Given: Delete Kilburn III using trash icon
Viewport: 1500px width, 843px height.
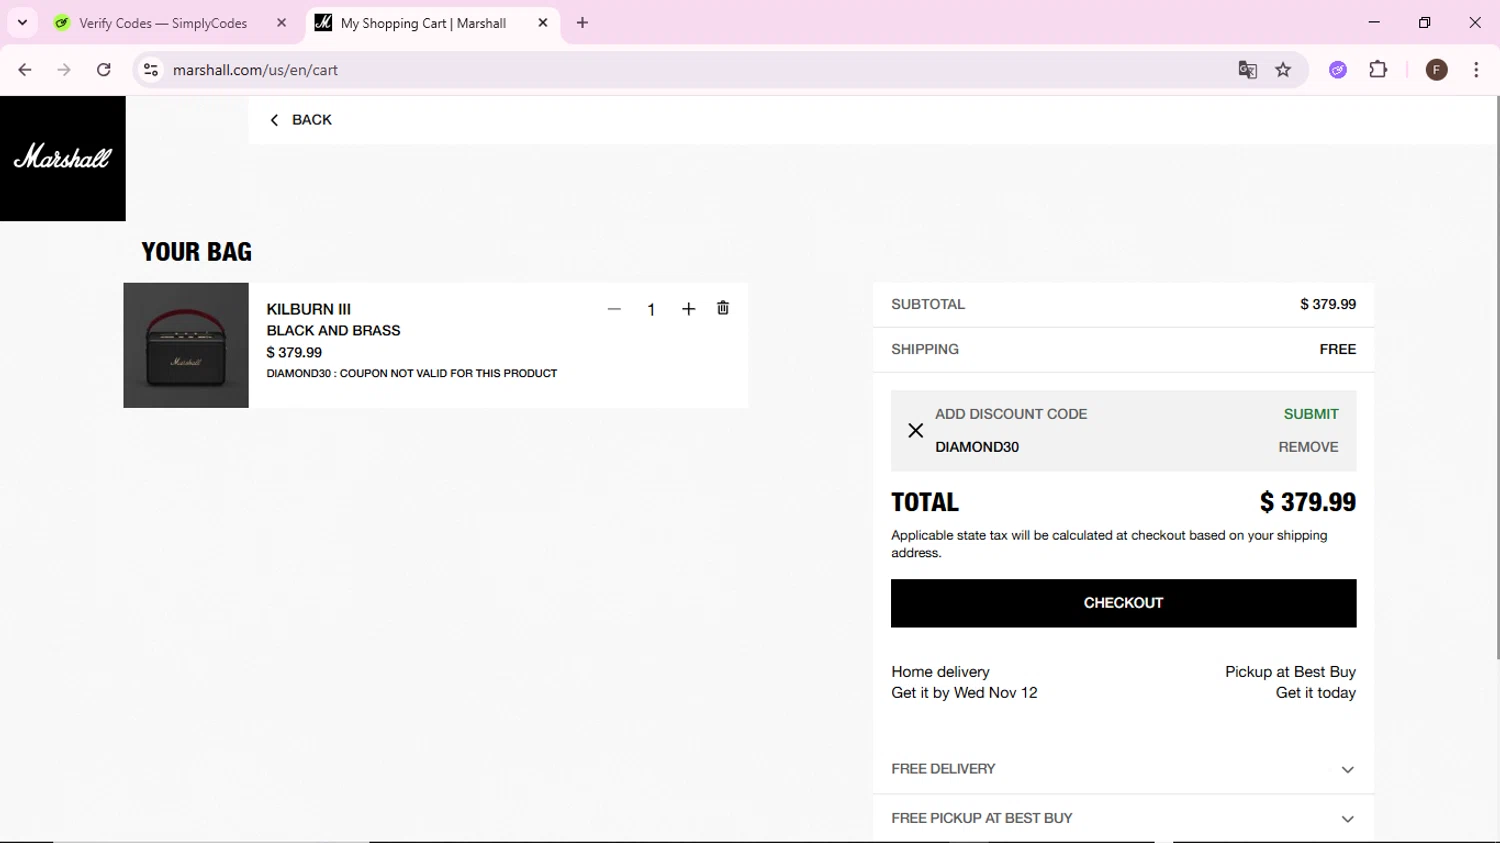Looking at the screenshot, I should 723,308.
